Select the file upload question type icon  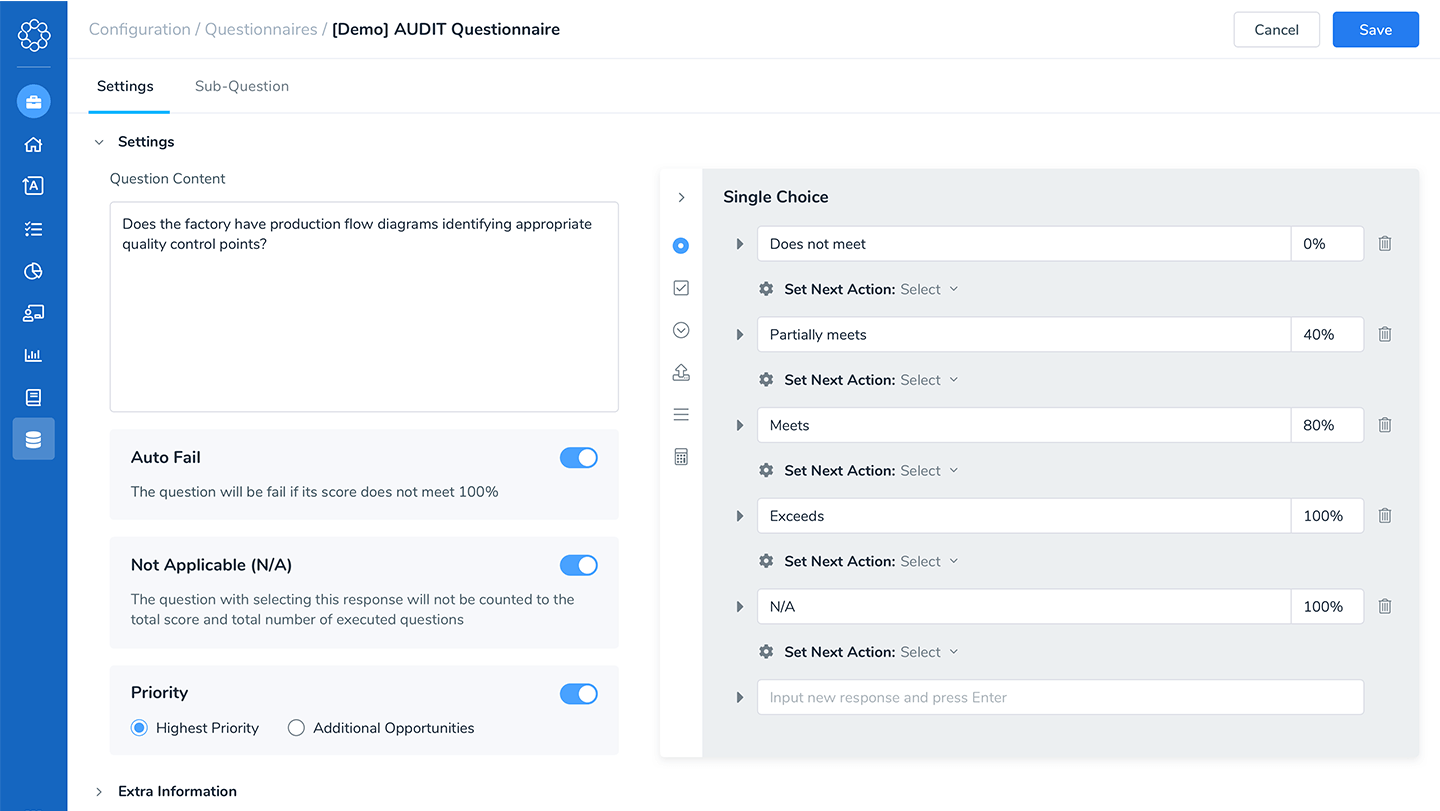pos(681,373)
